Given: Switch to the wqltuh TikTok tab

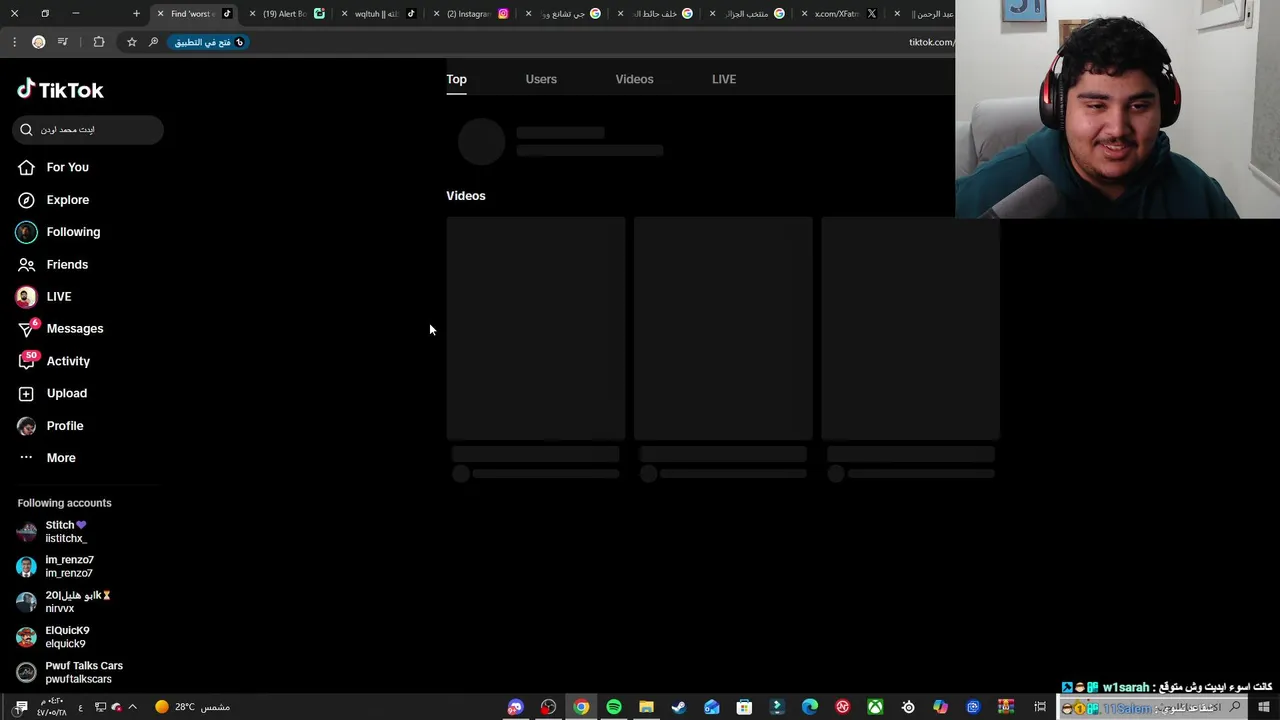Looking at the screenshot, I should (x=378, y=14).
